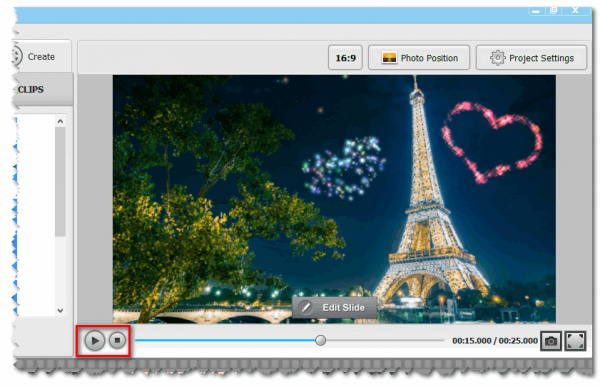
Task: Stop the slideshow preview
Action: click(x=117, y=340)
